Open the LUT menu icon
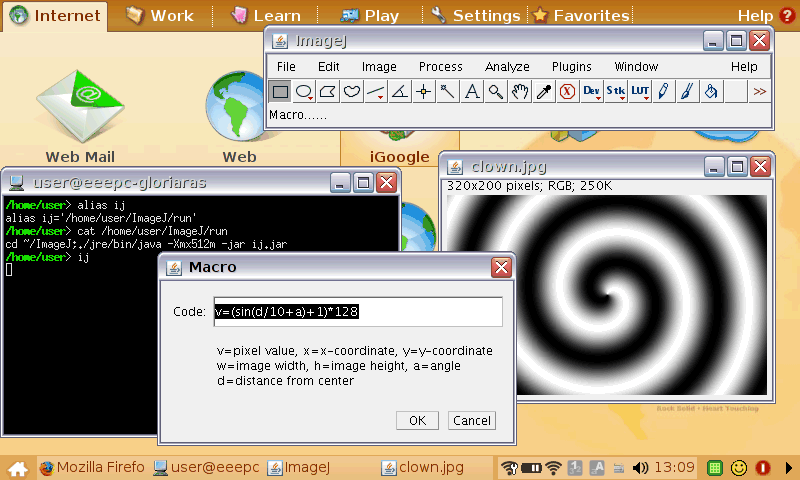800x480 pixels. click(640, 92)
